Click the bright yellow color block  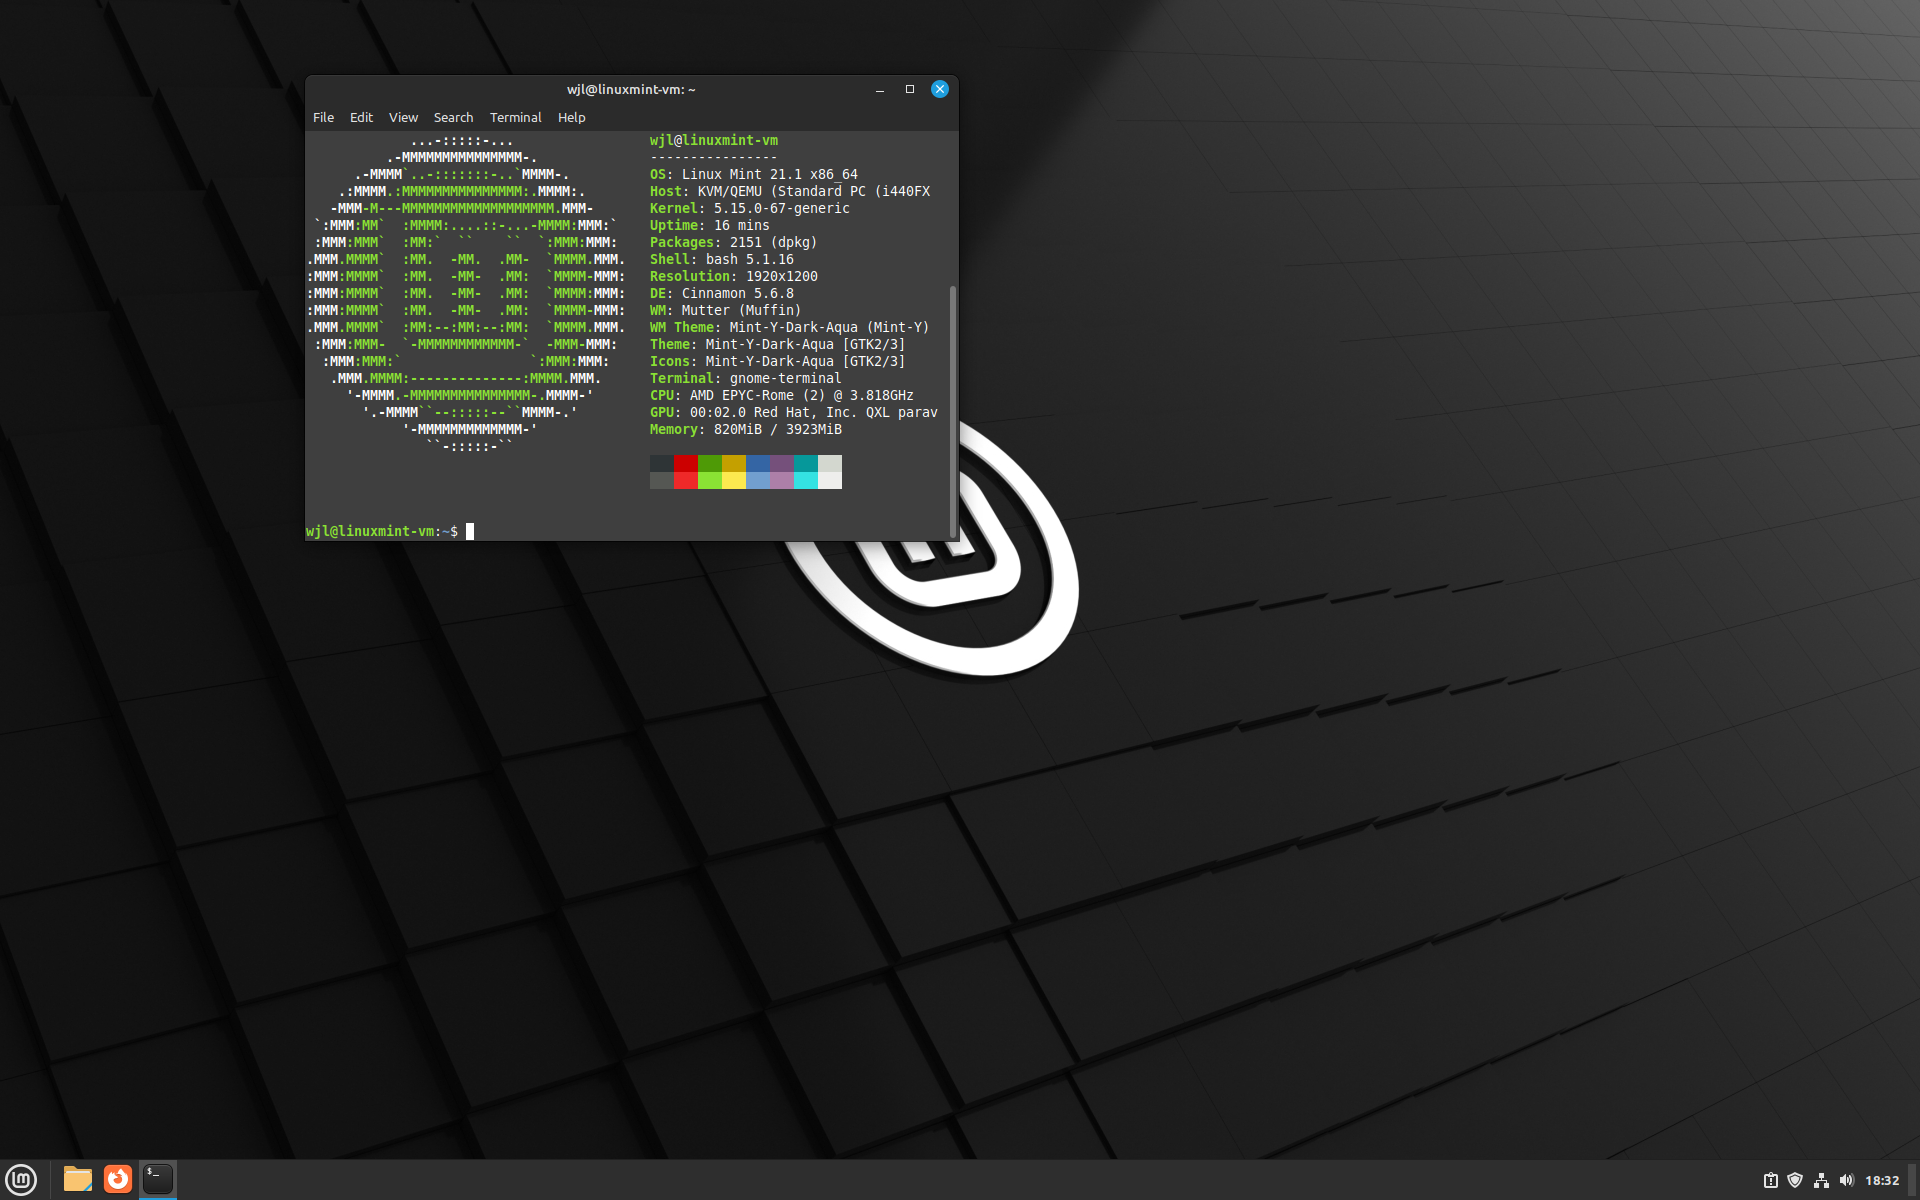click(734, 480)
